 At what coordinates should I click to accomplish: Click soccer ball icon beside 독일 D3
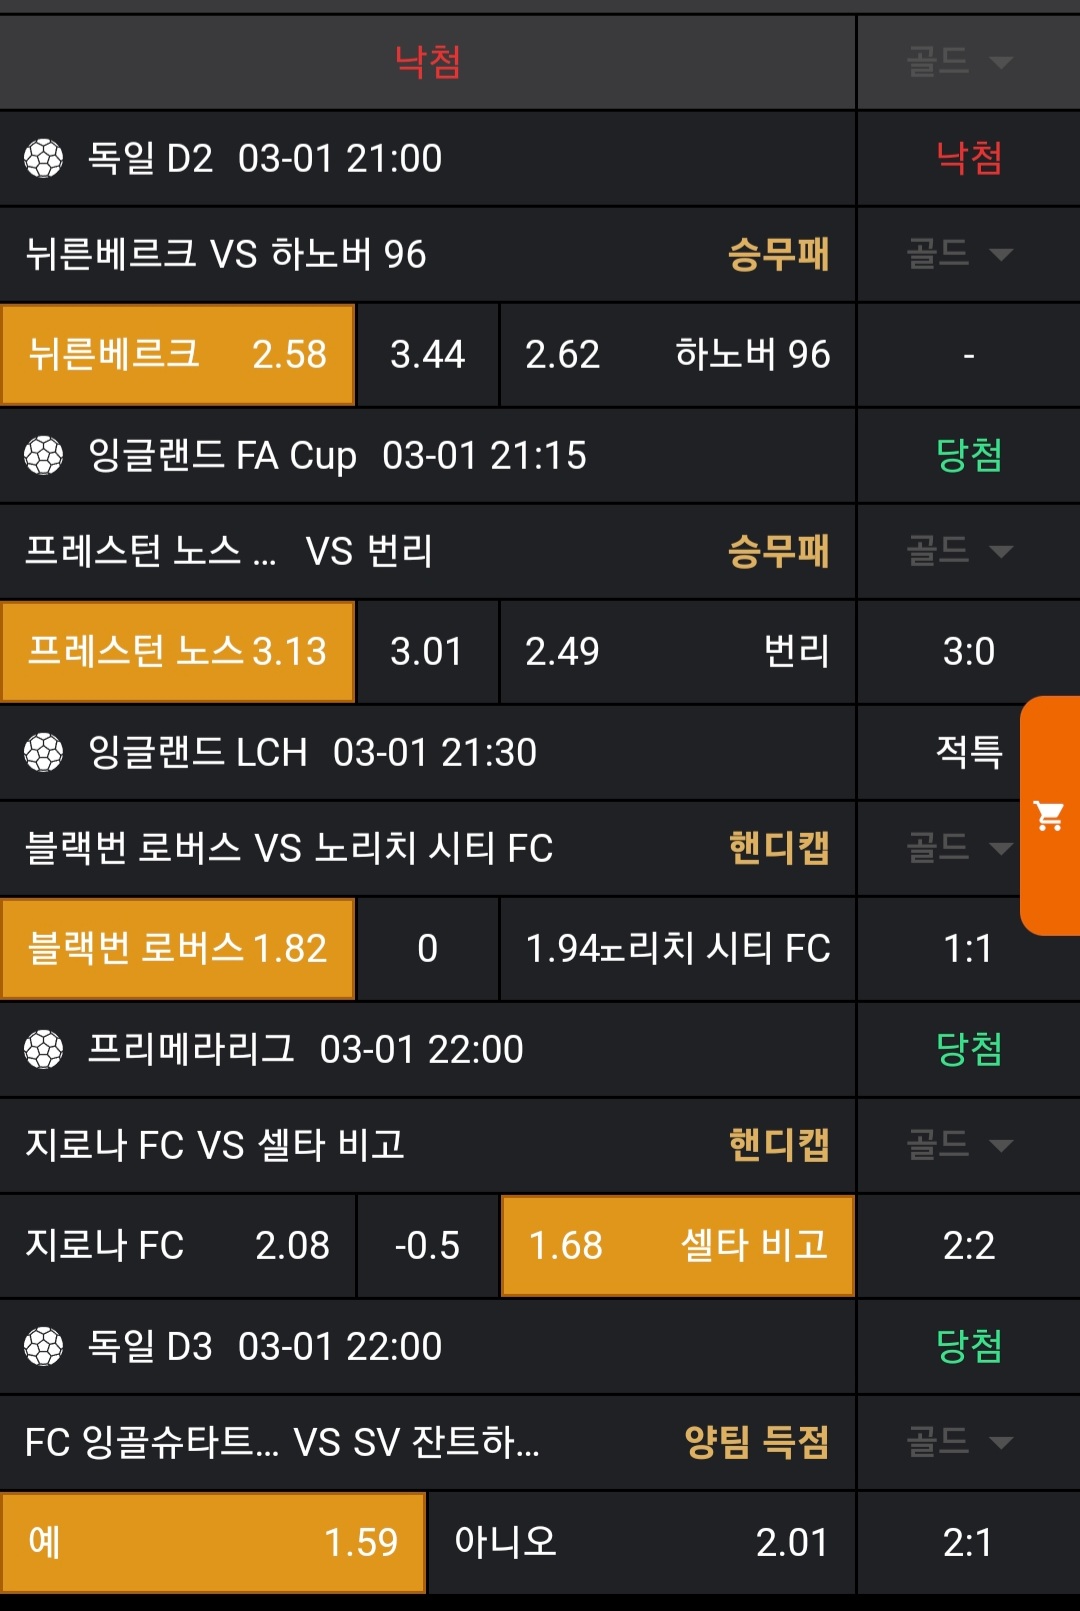click(x=44, y=1346)
